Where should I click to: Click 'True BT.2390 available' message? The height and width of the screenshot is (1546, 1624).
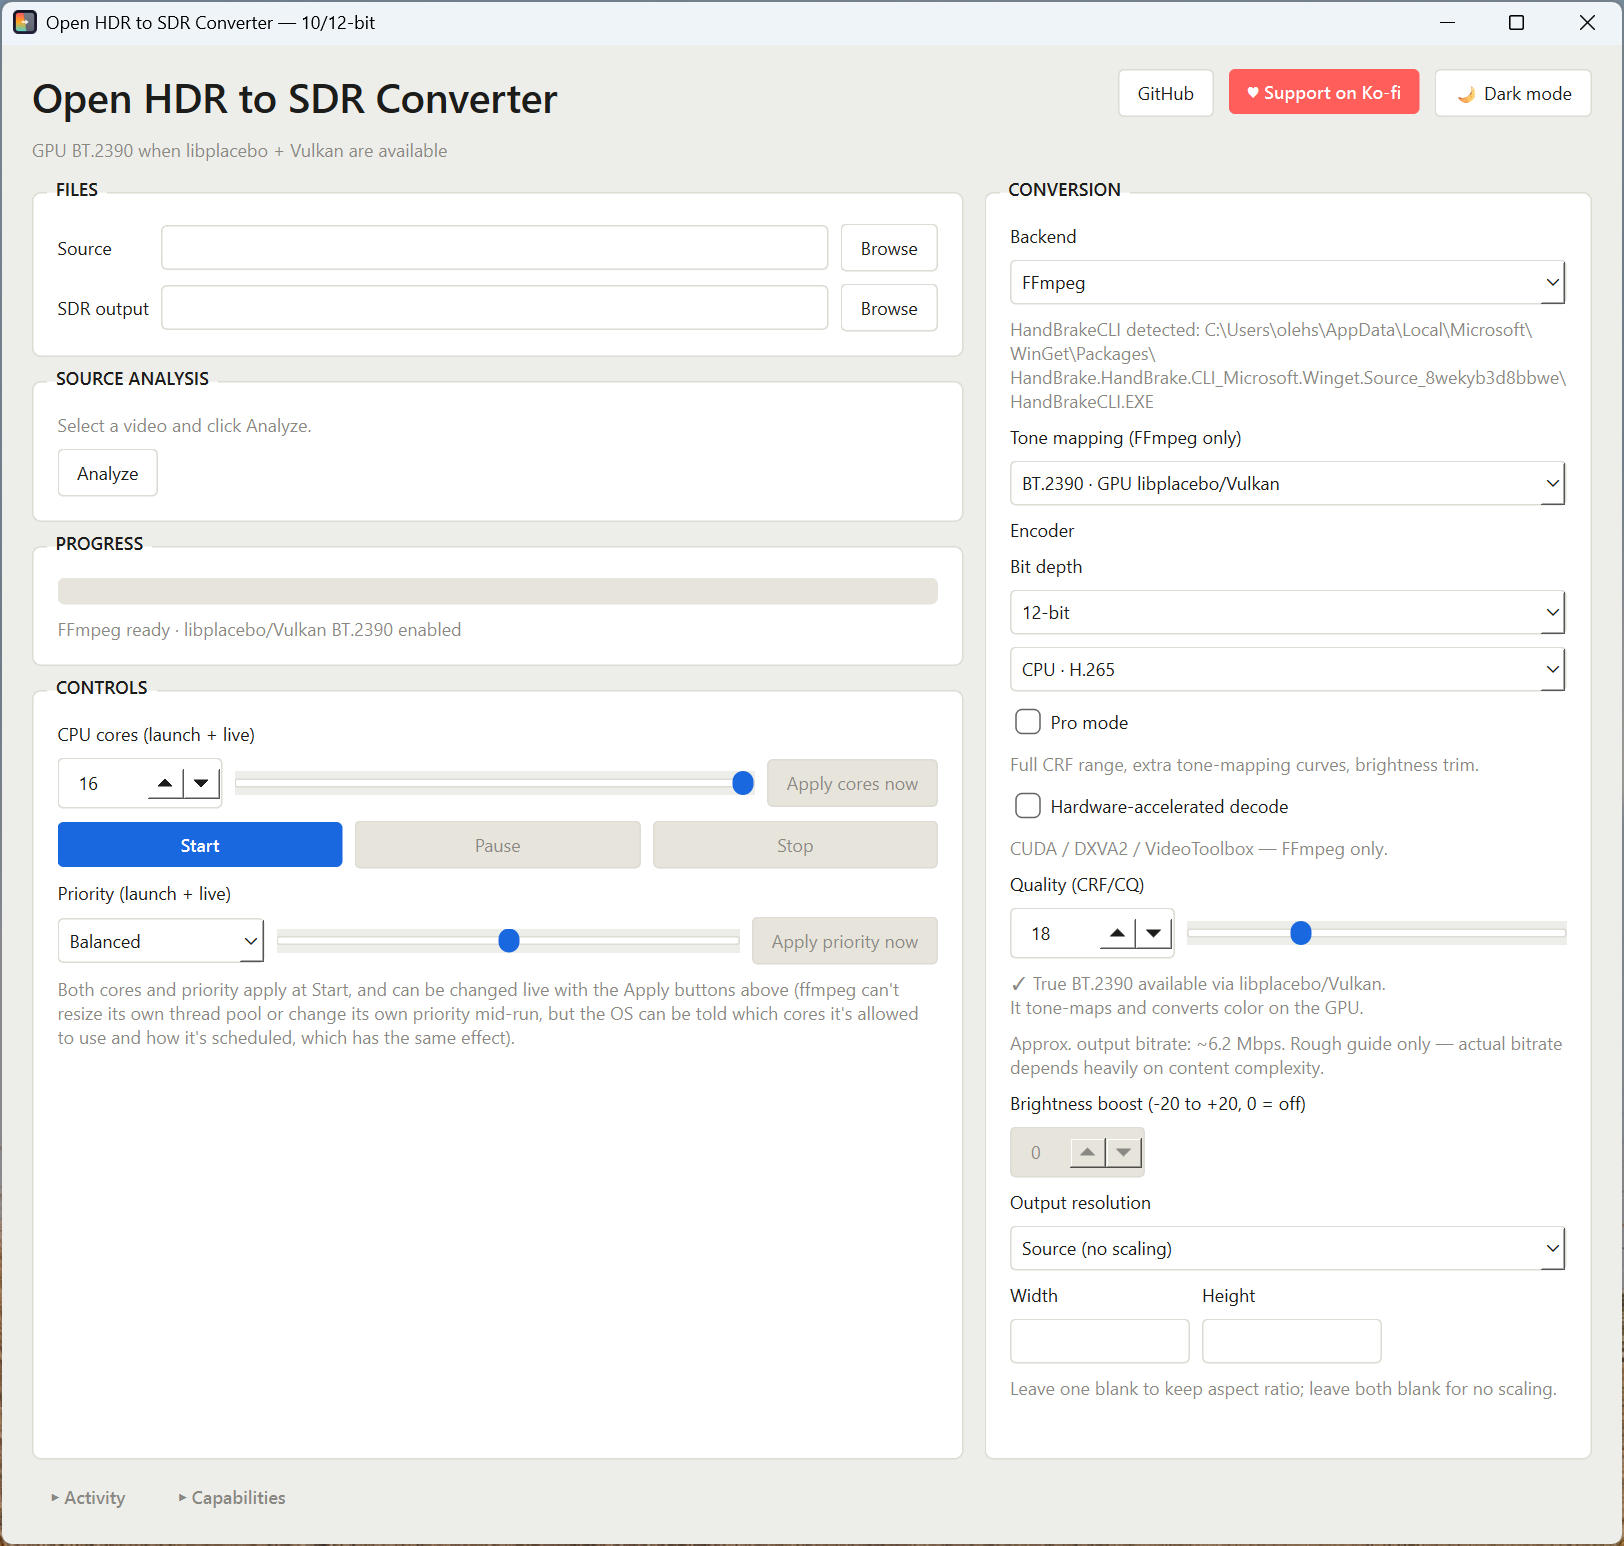[1198, 996]
